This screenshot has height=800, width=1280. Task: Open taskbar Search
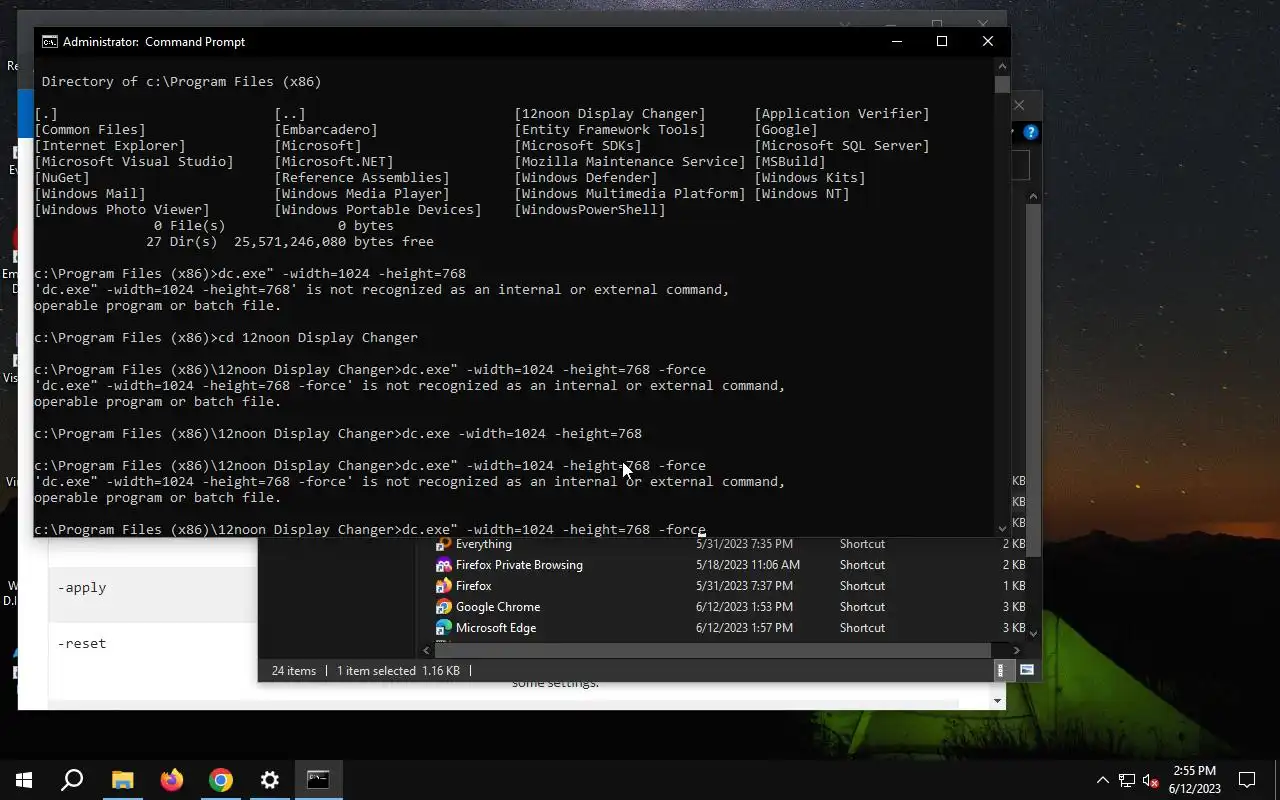(x=72, y=780)
